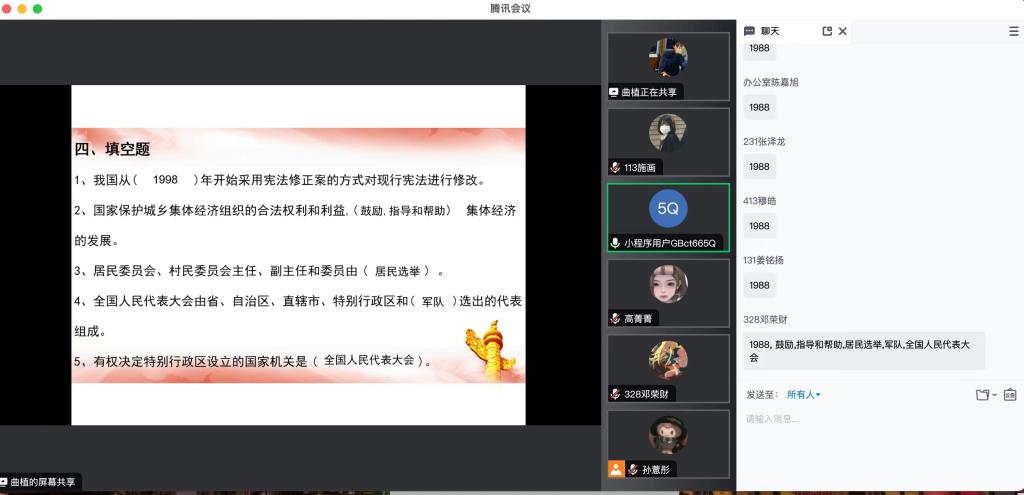
Task: Click screen share icon on 曲植正在共享 tile
Action: (x=614, y=92)
